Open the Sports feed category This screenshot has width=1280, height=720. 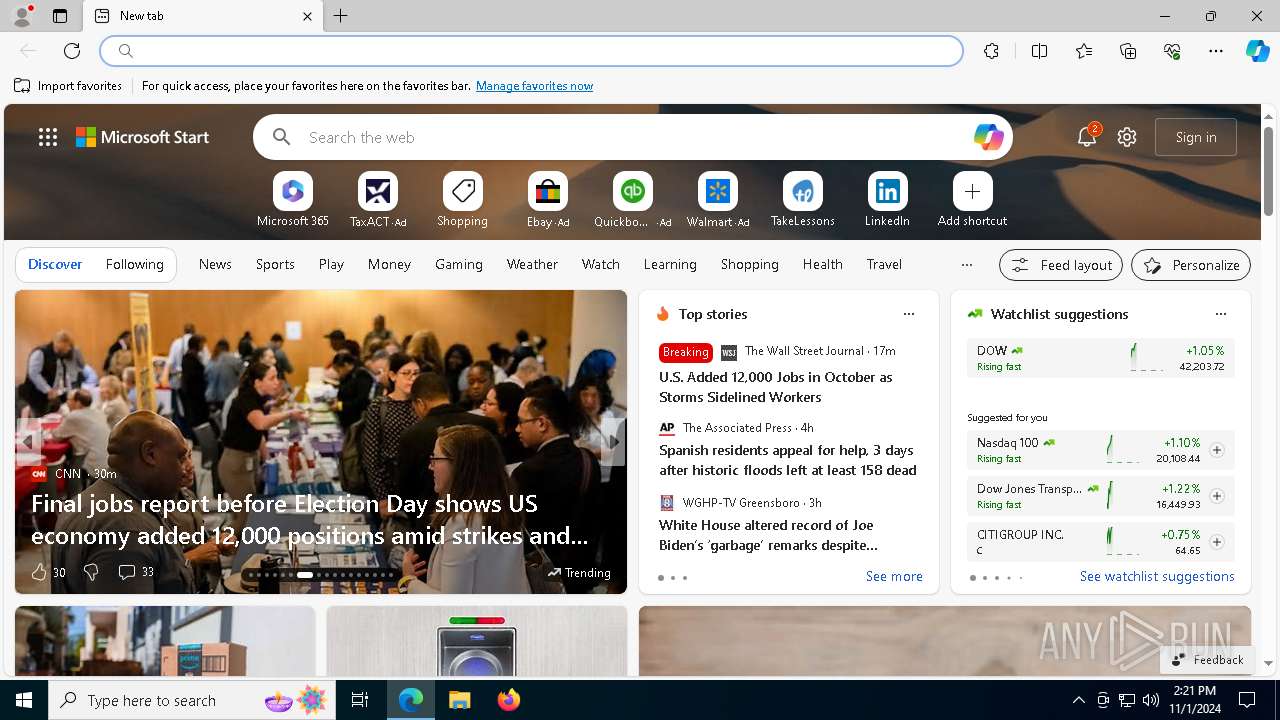tap(275, 264)
